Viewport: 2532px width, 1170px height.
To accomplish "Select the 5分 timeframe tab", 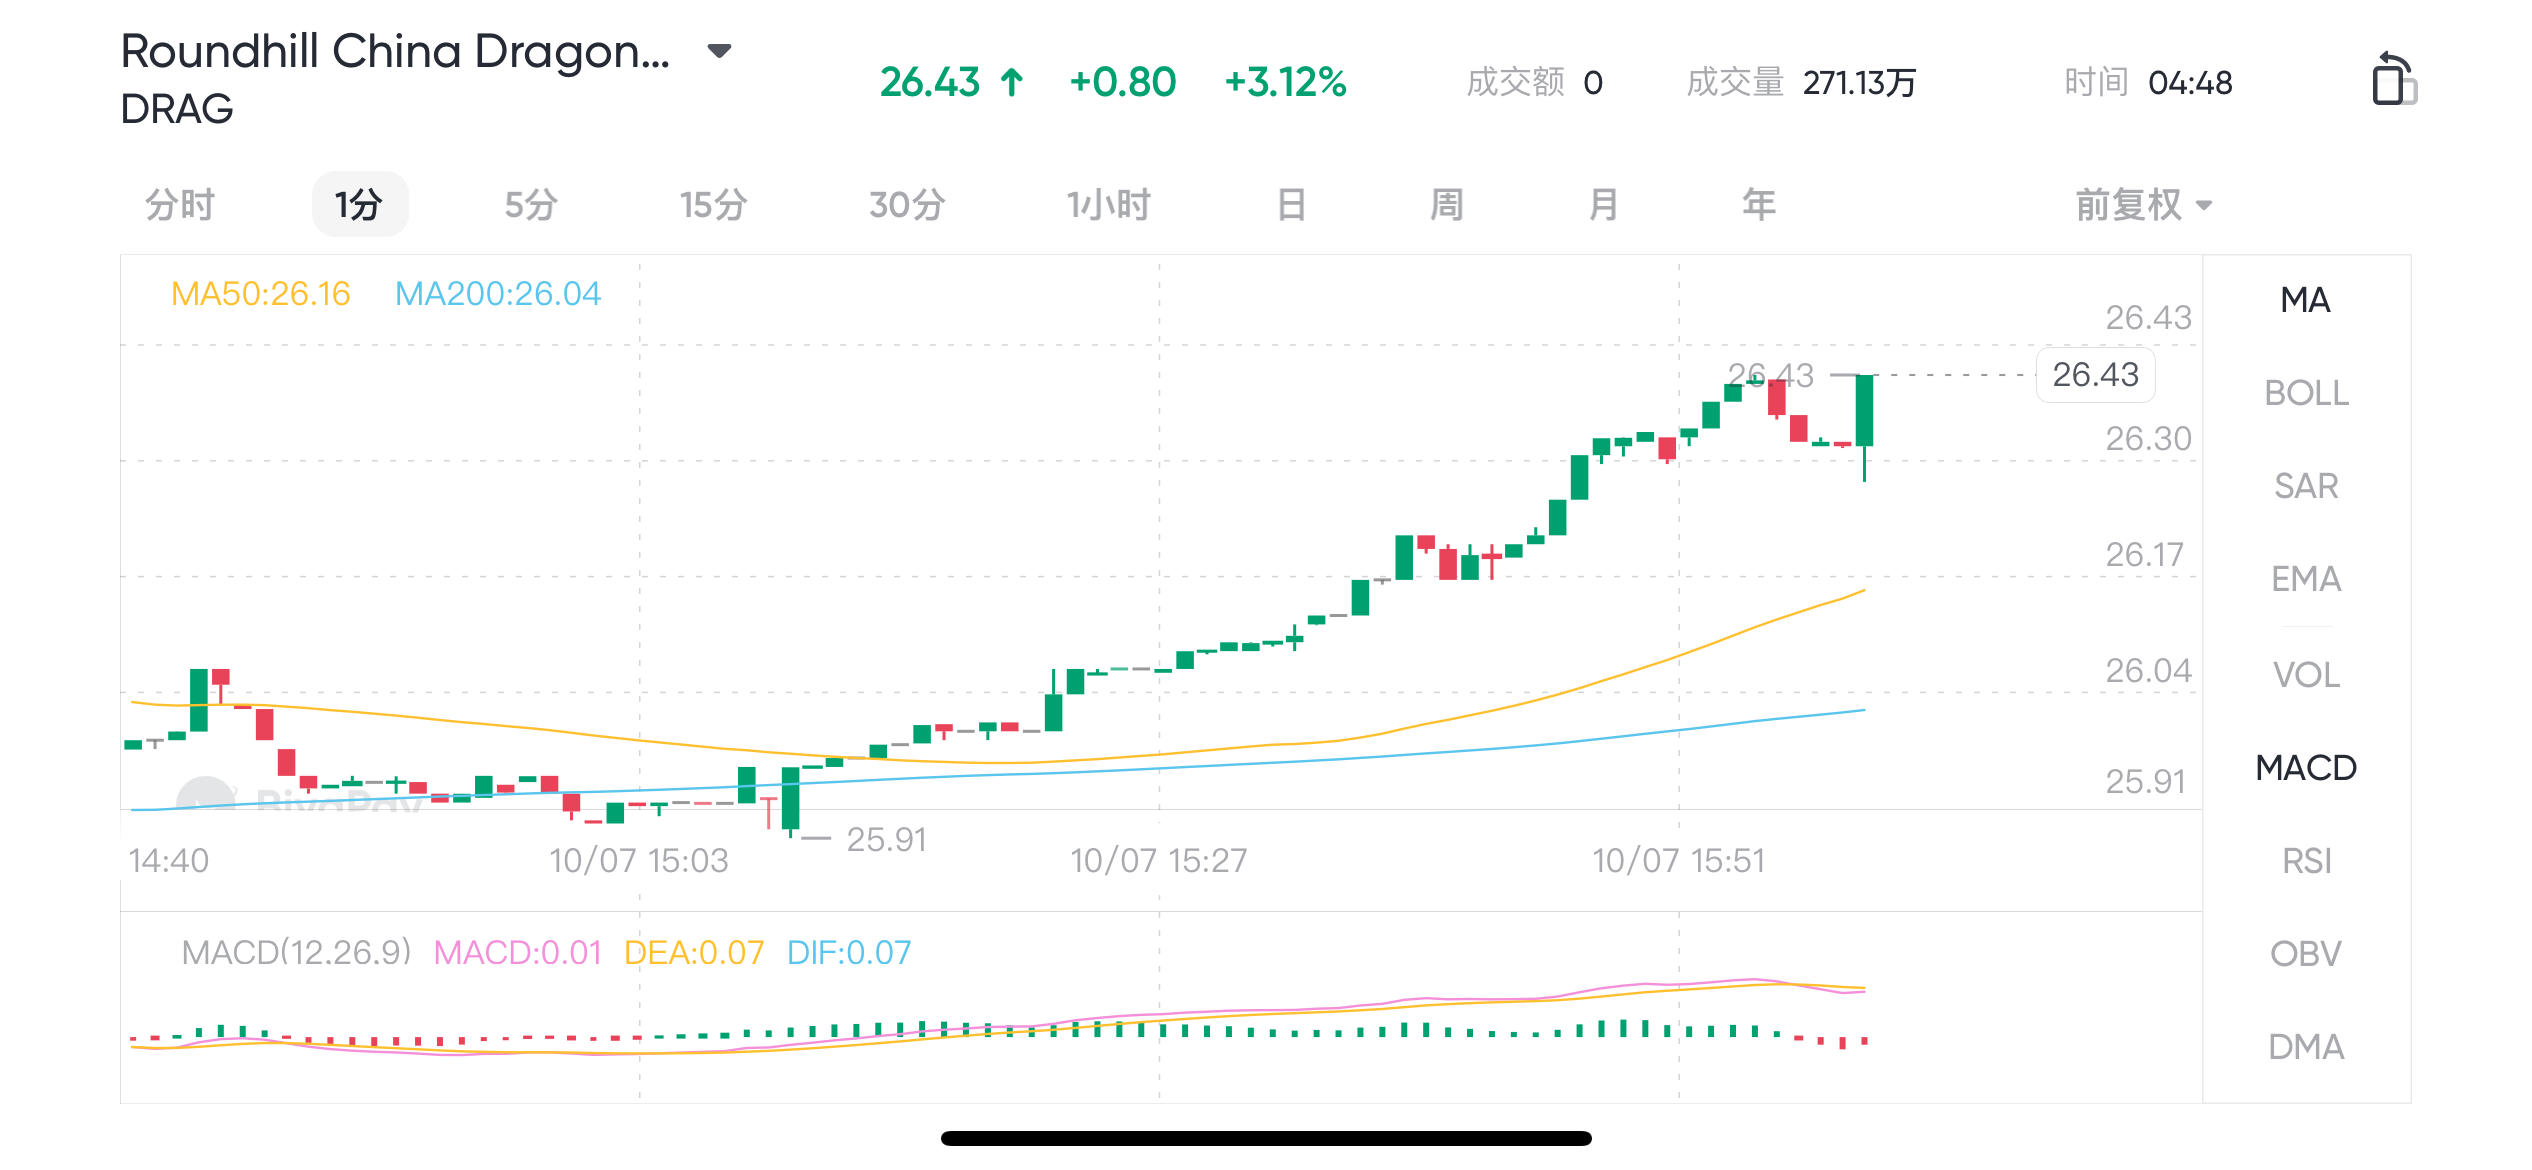I will pyautogui.click(x=531, y=205).
